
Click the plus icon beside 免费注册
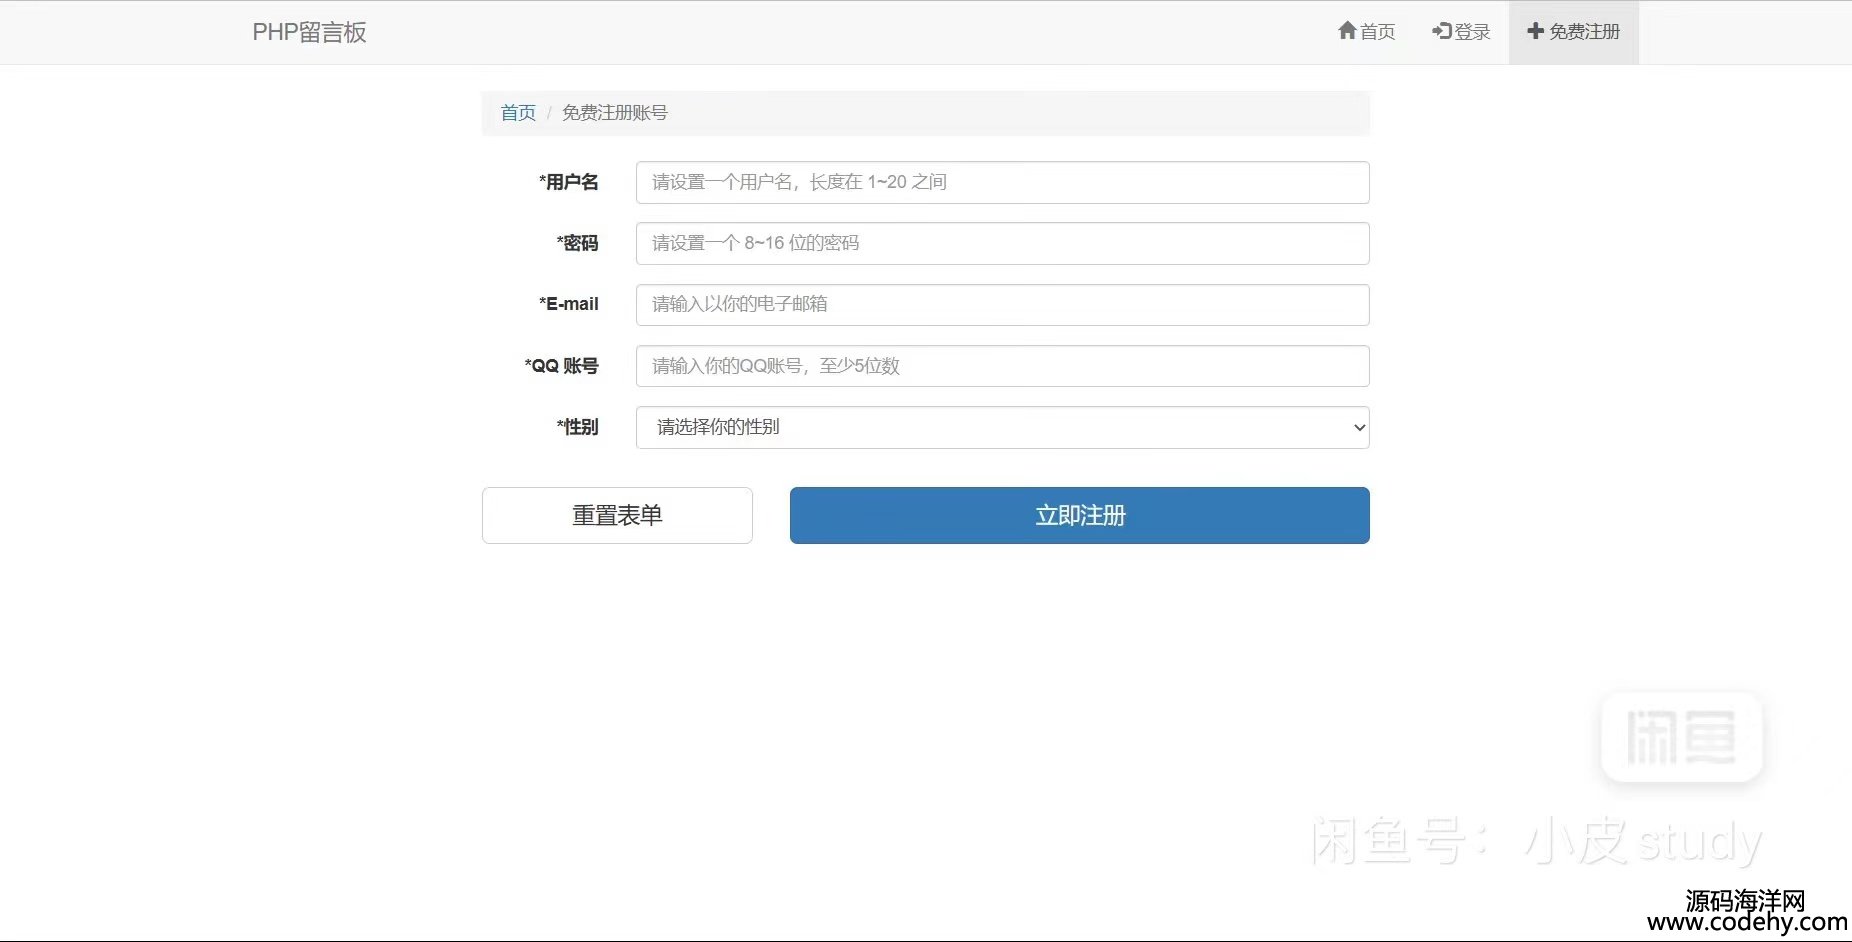[1535, 31]
